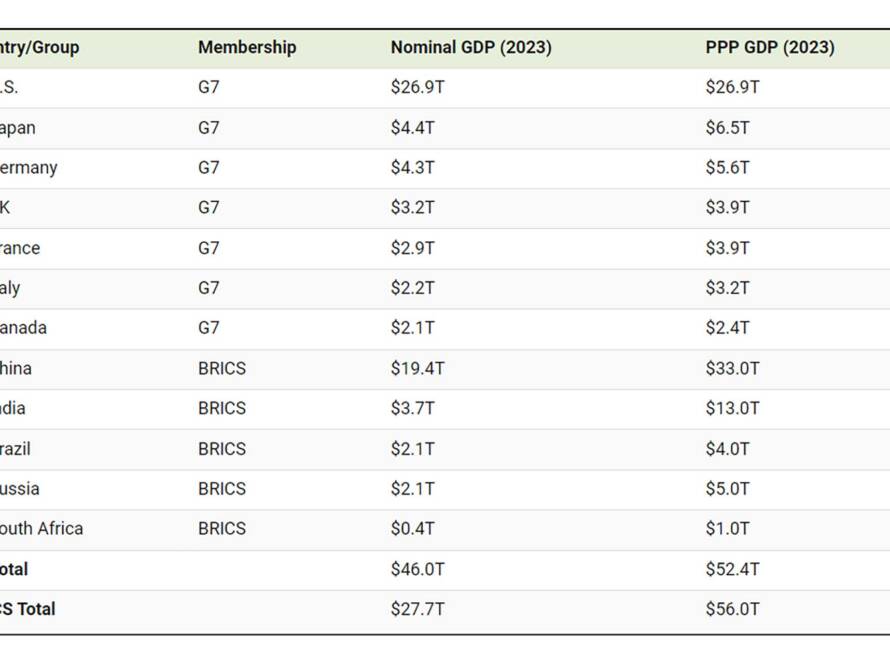
Task: Select India's $13.0T PPP GDP value
Action: tap(732, 408)
